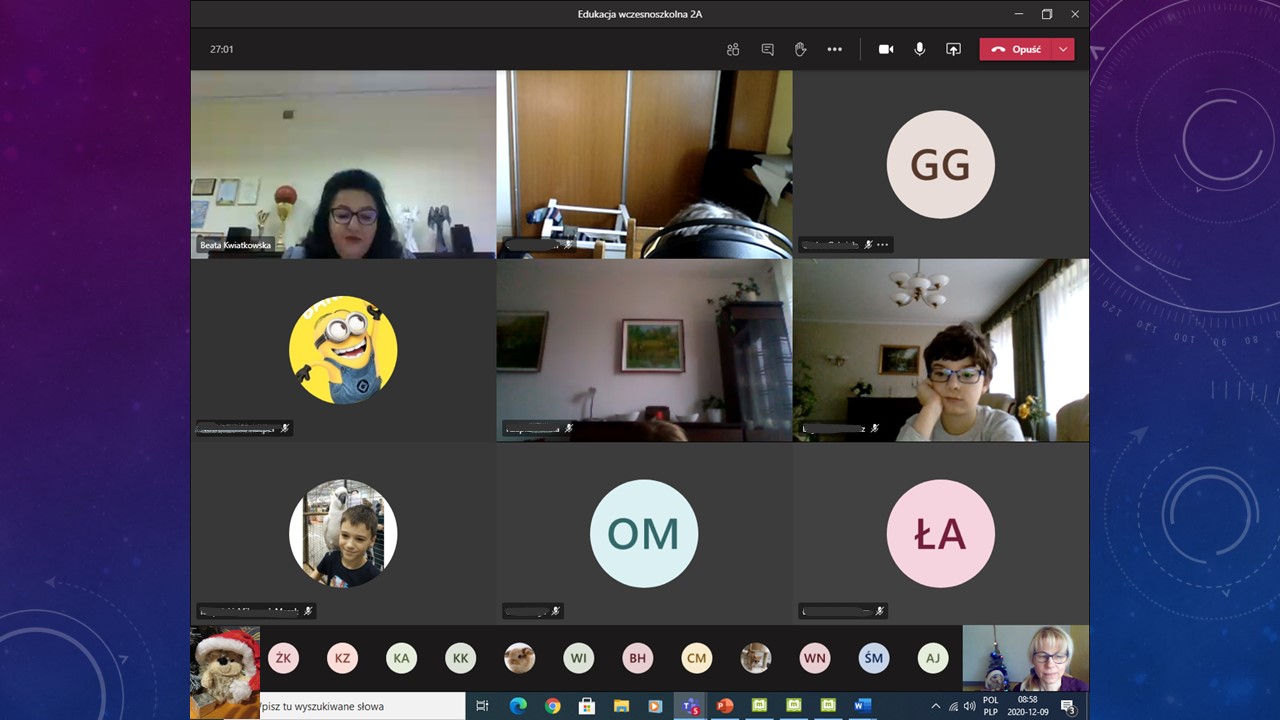Show the participants list
Image resolution: width=1280 pixels, height=720 pixels.
pyautogui.click(x=733, y=49)
